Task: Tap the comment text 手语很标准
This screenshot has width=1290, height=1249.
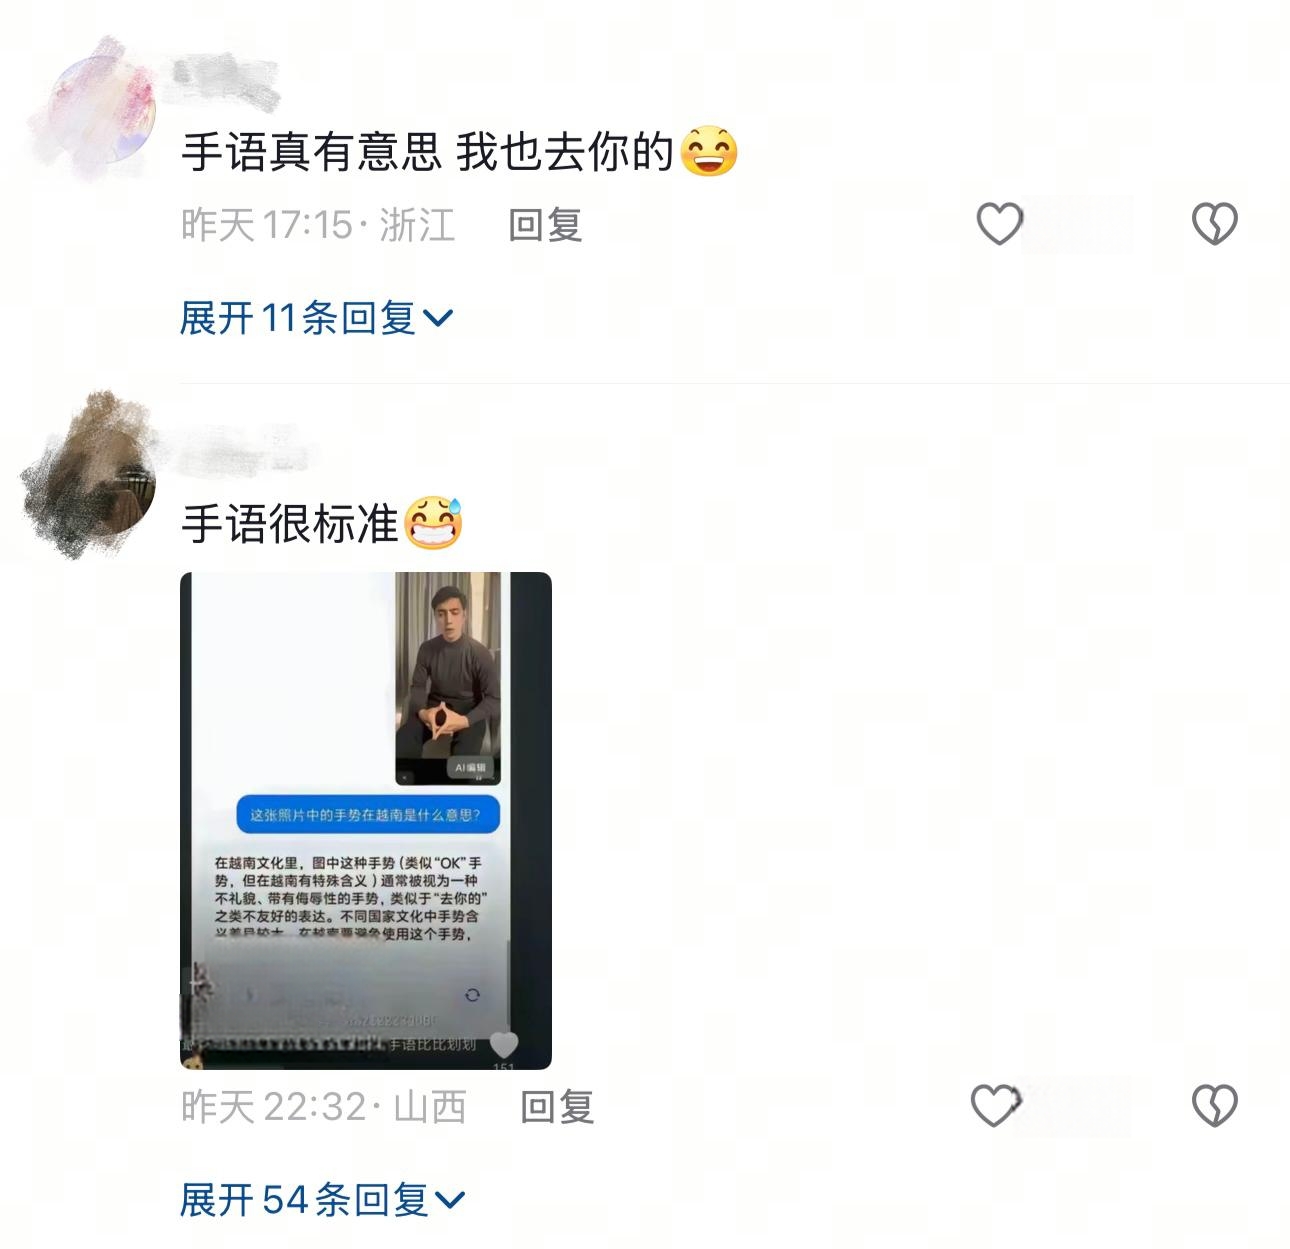Action: 290,523
